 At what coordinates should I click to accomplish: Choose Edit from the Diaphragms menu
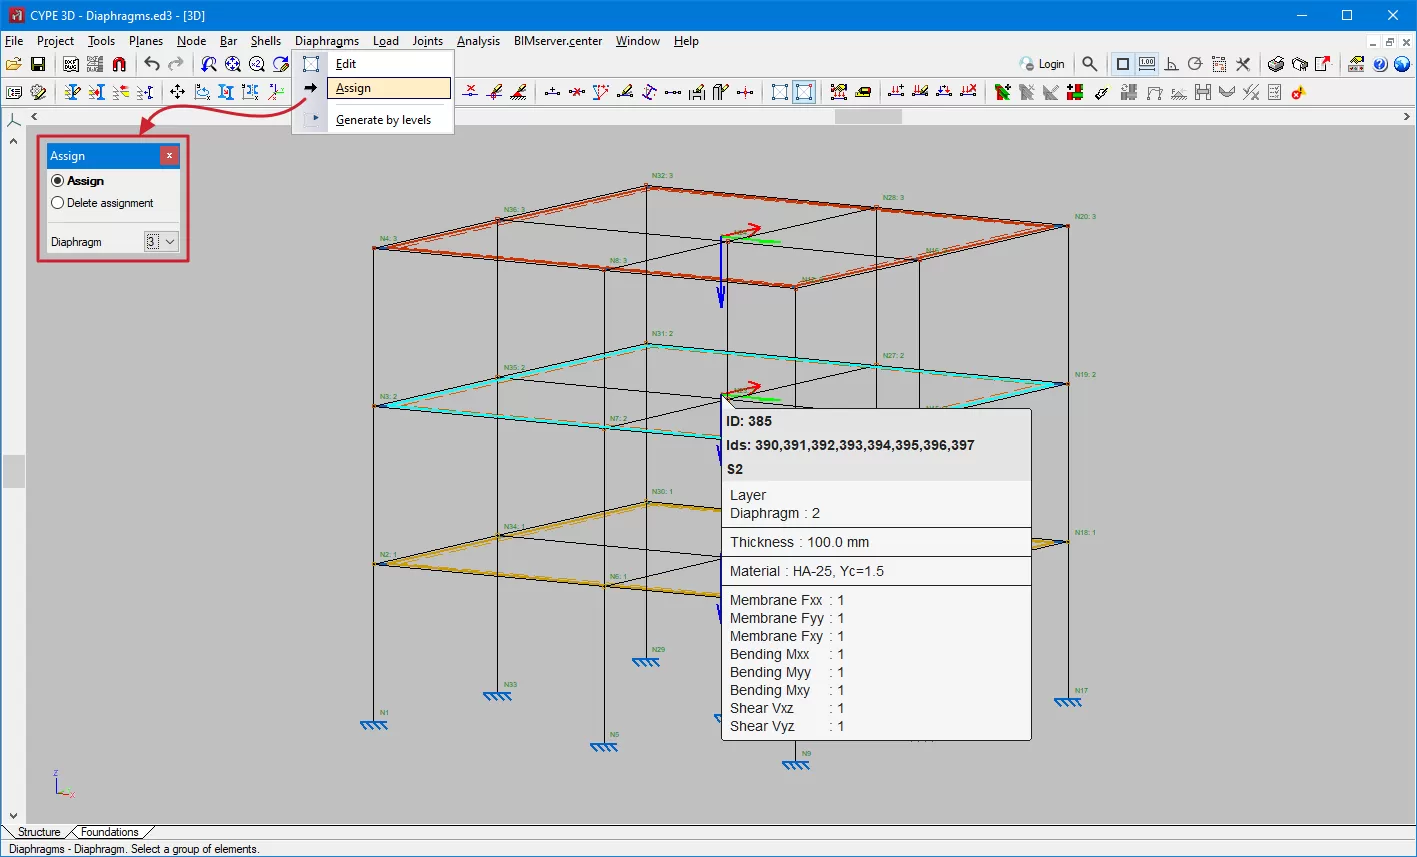(x=346, y=64)
